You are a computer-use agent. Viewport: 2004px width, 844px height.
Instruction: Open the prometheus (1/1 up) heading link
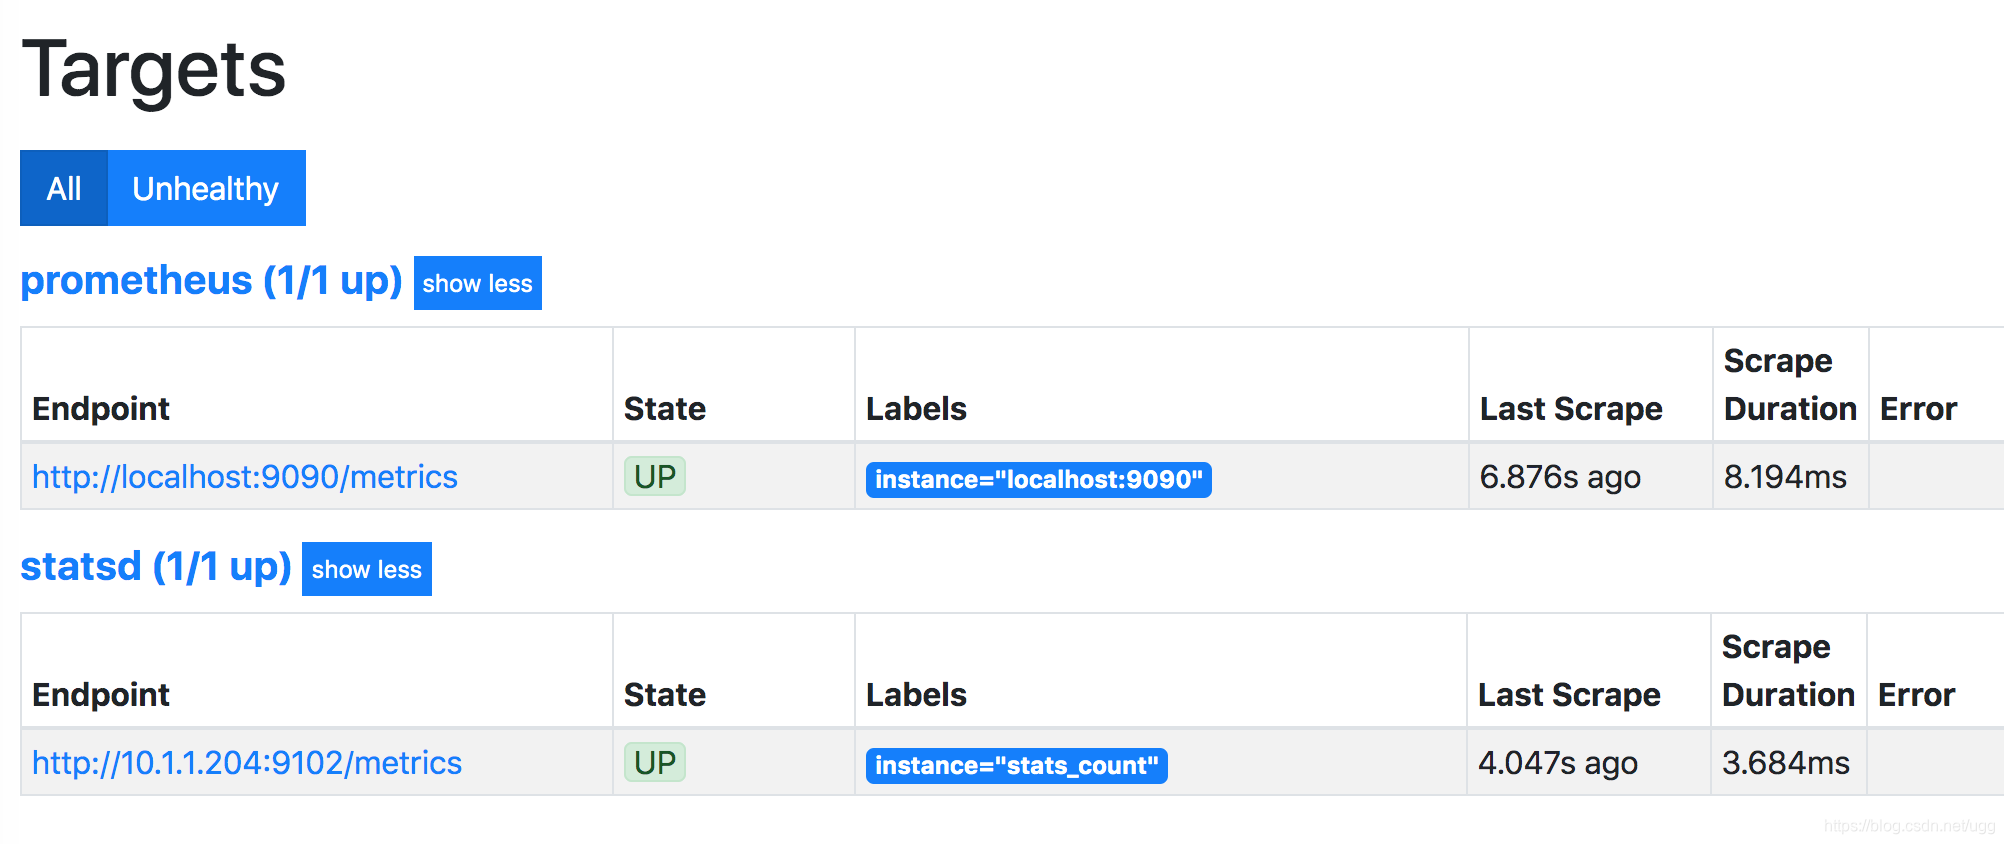click(211, 281)
